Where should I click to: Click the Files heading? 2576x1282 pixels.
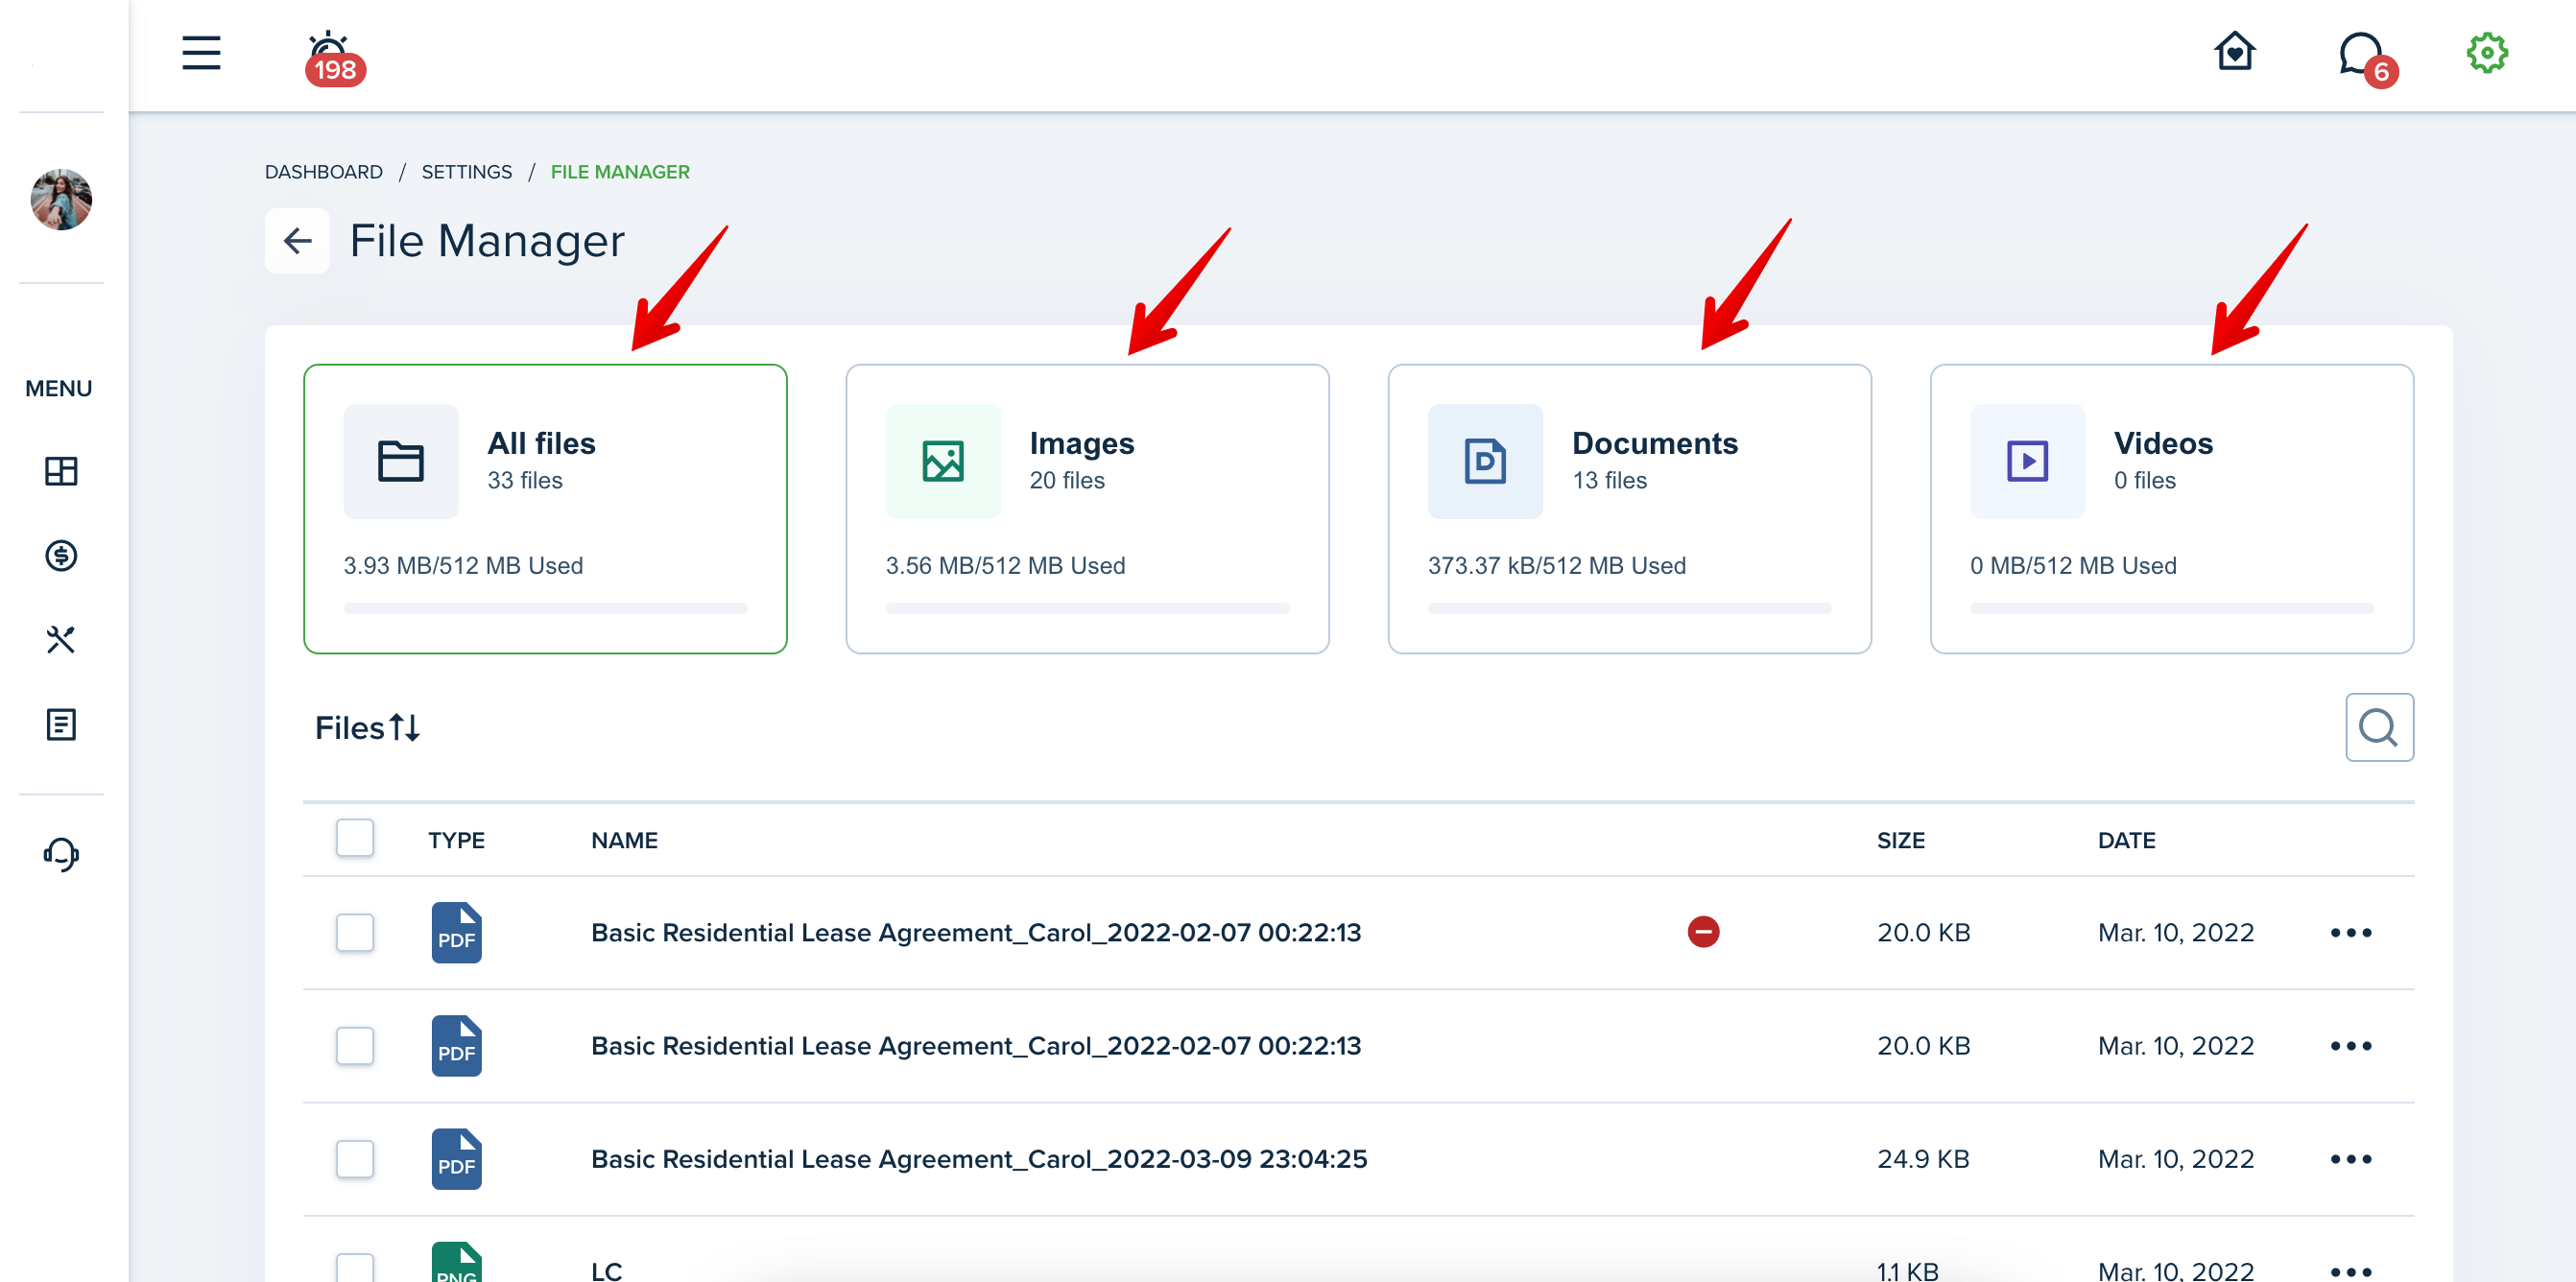pos(349,727)
